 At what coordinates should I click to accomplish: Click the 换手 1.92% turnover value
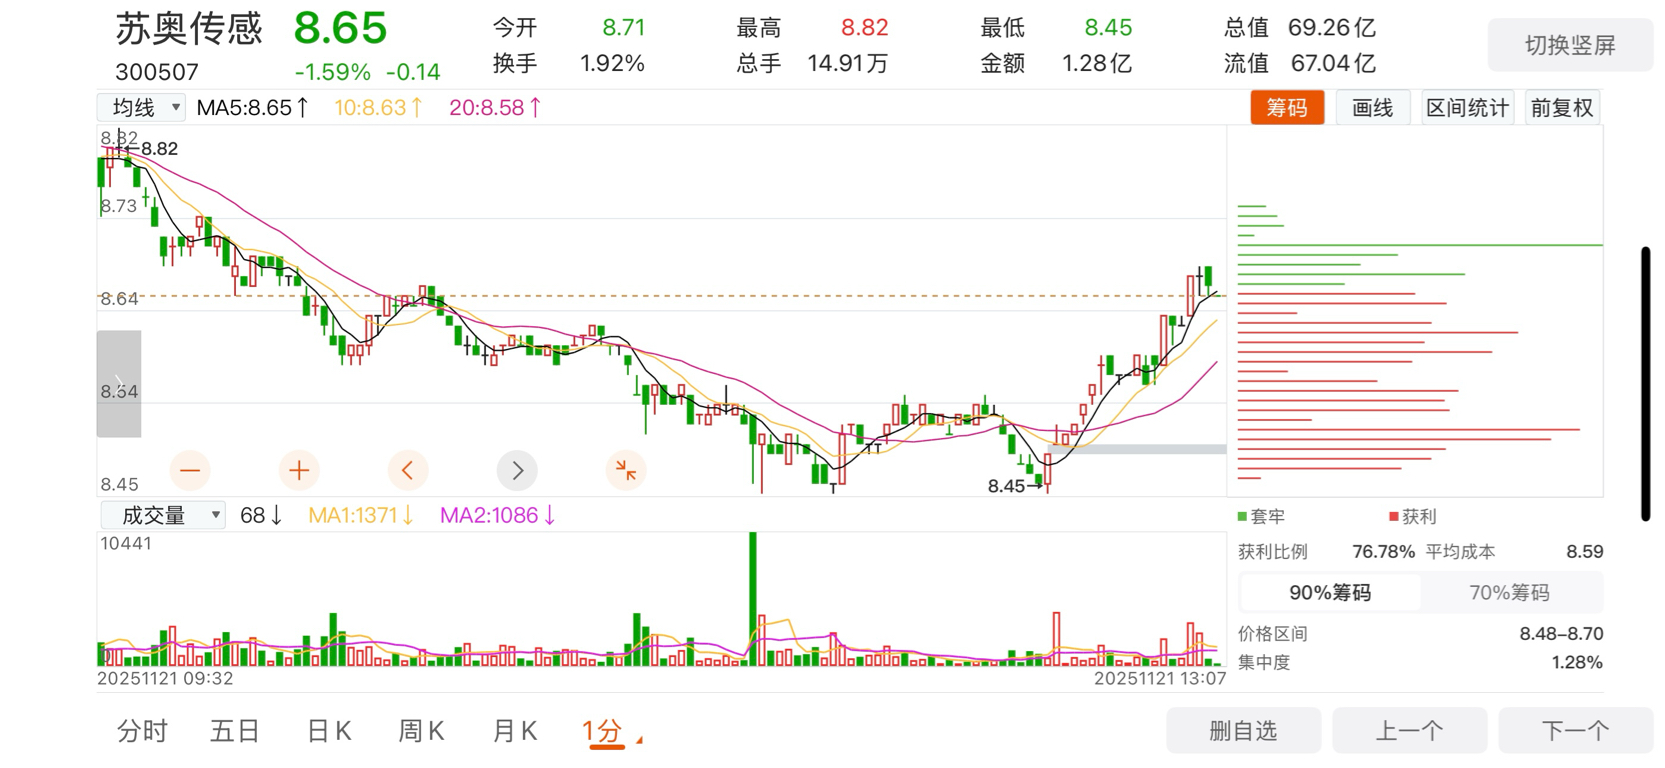point(612,64)
